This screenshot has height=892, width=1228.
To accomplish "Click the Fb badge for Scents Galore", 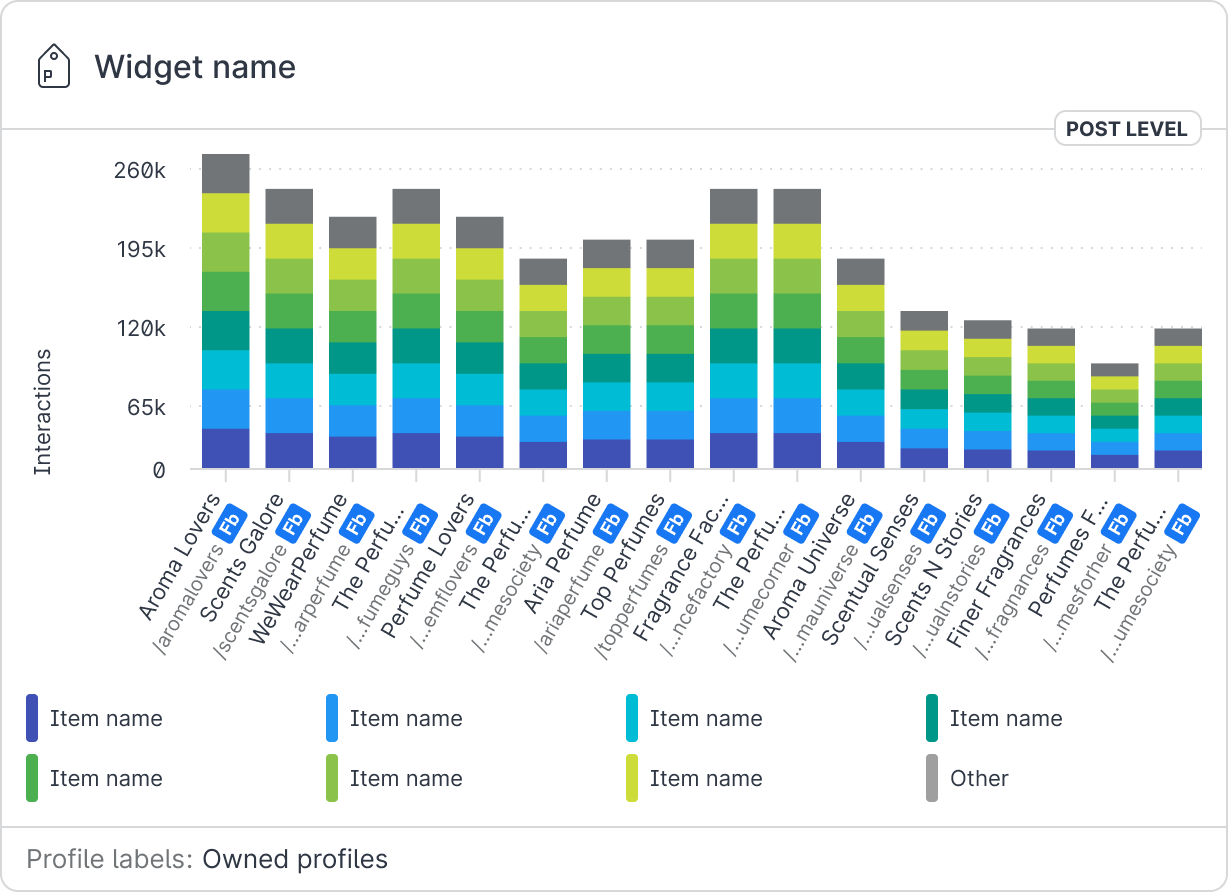I will pos(295,522).
